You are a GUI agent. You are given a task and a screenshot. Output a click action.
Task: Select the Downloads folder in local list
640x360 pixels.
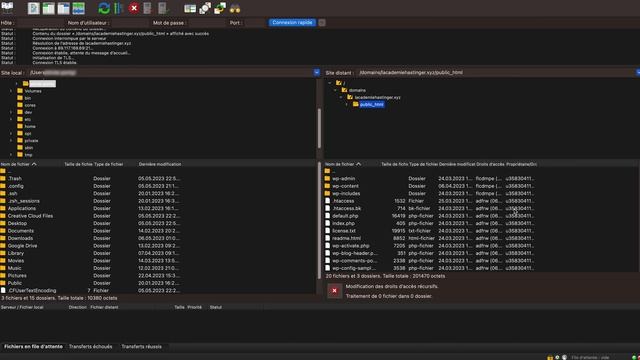(20, 238)
